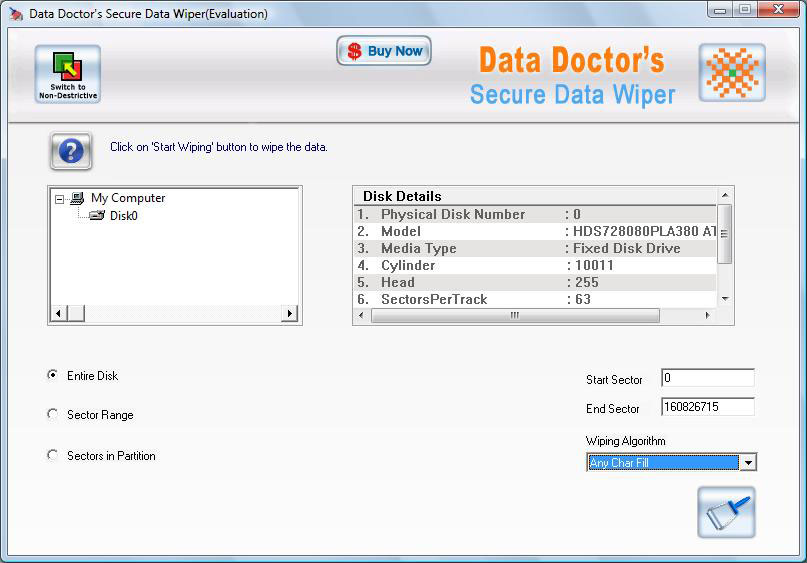Click the Start Sector input field
This screenshot has height=563, width=807.
(x=708, y=378)
